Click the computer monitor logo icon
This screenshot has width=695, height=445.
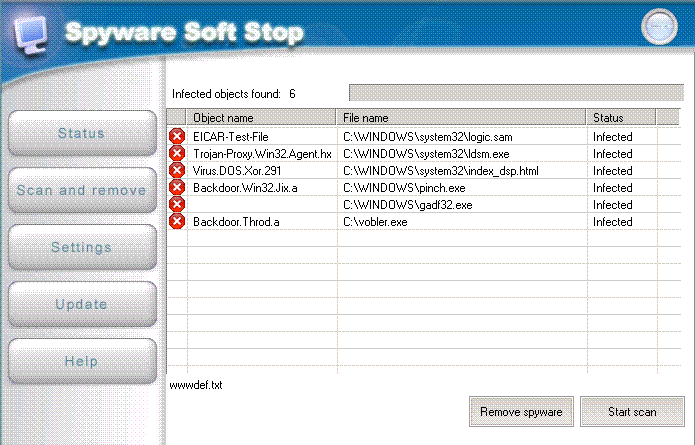(30, 35)
